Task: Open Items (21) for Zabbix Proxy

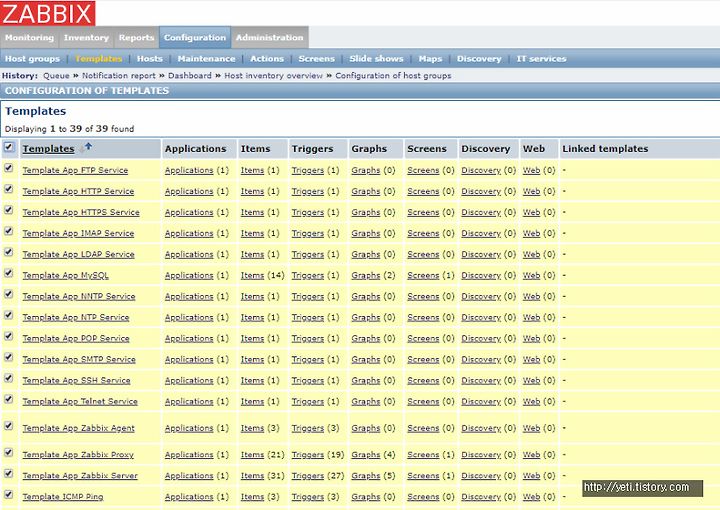Action: 252,455
